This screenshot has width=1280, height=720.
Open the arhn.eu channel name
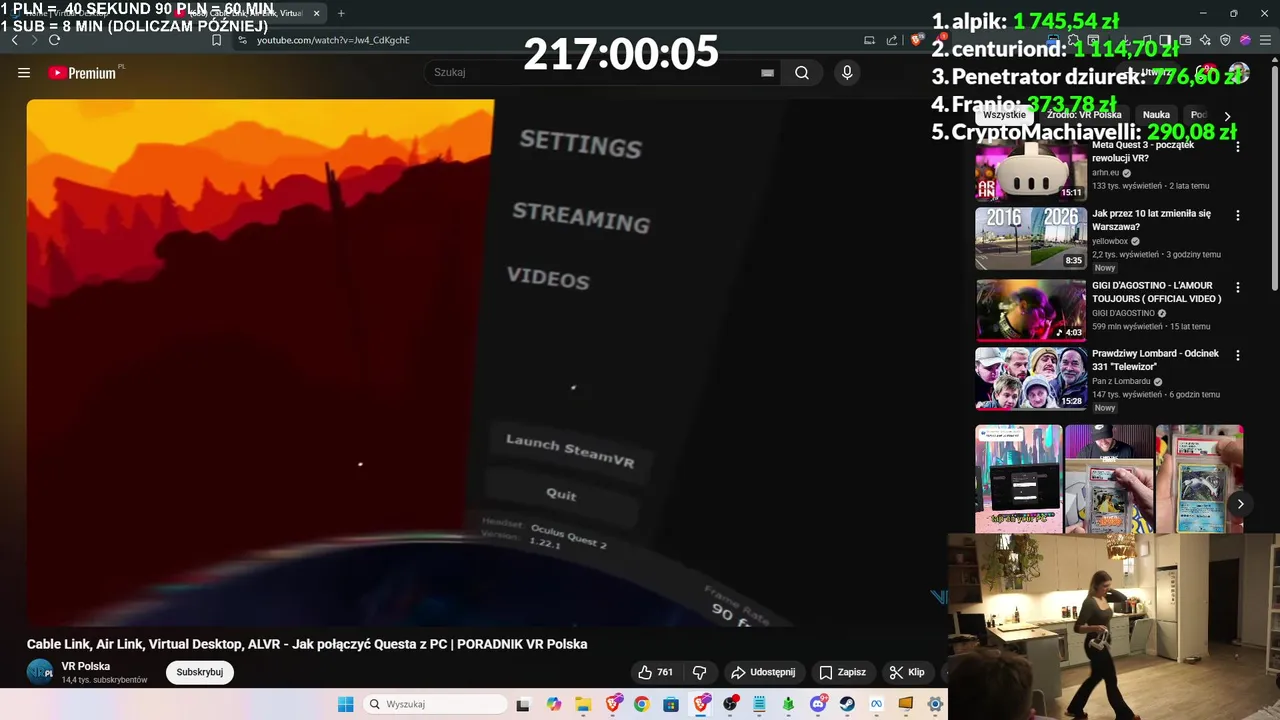[x=1105, y=173]
